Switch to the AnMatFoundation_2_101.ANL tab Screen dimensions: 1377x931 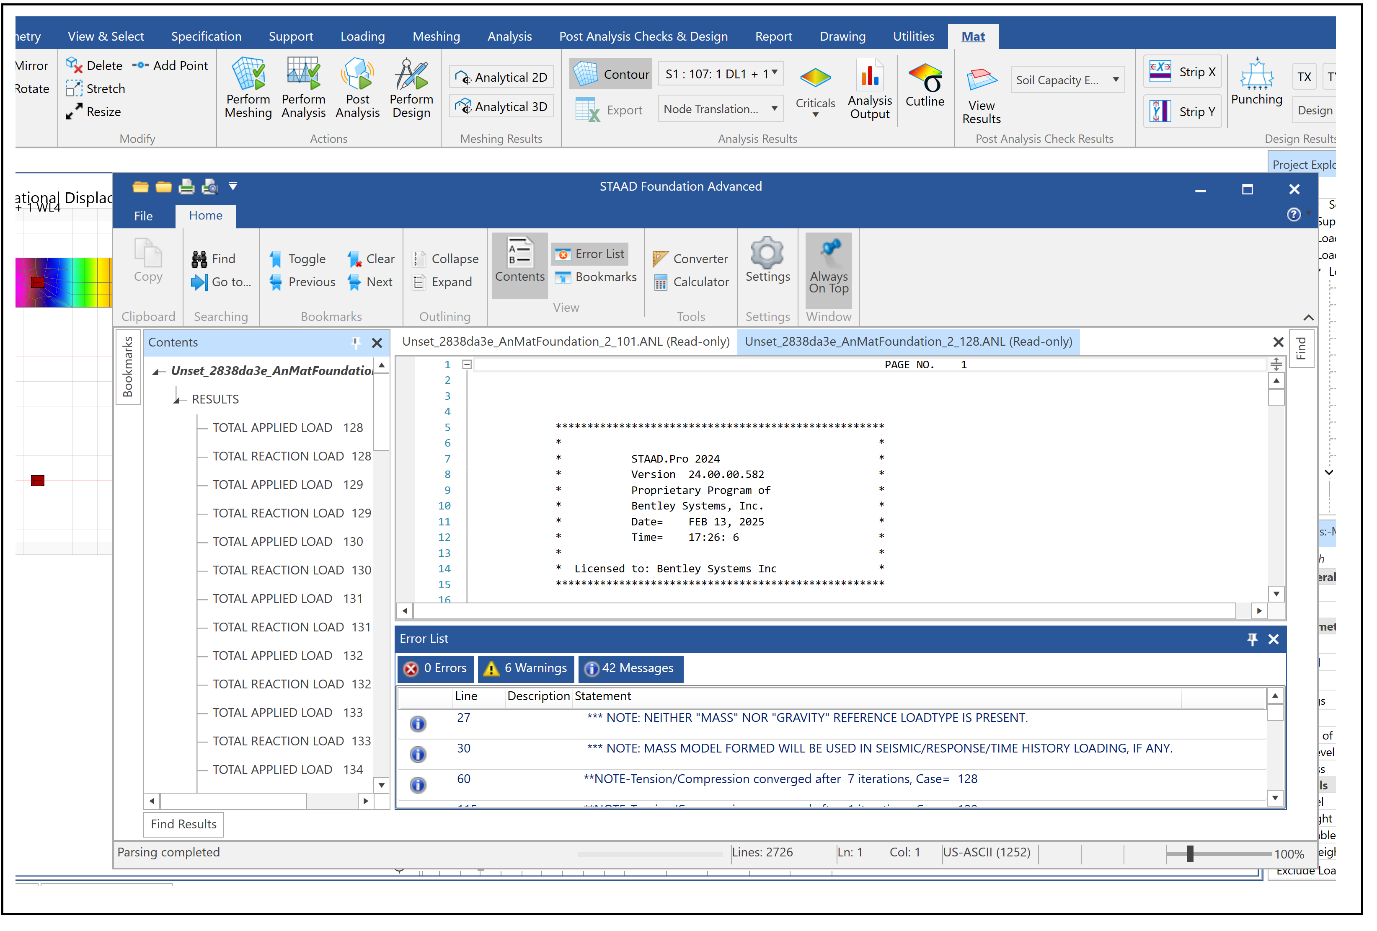click(565, 342)
